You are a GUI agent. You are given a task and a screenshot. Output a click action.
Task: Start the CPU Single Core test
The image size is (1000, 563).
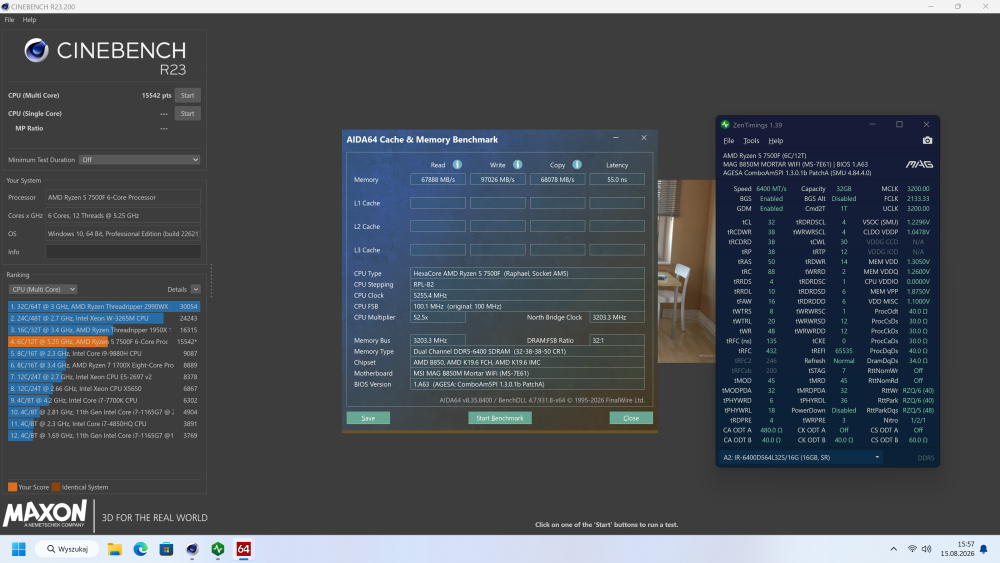pos(188,113)
